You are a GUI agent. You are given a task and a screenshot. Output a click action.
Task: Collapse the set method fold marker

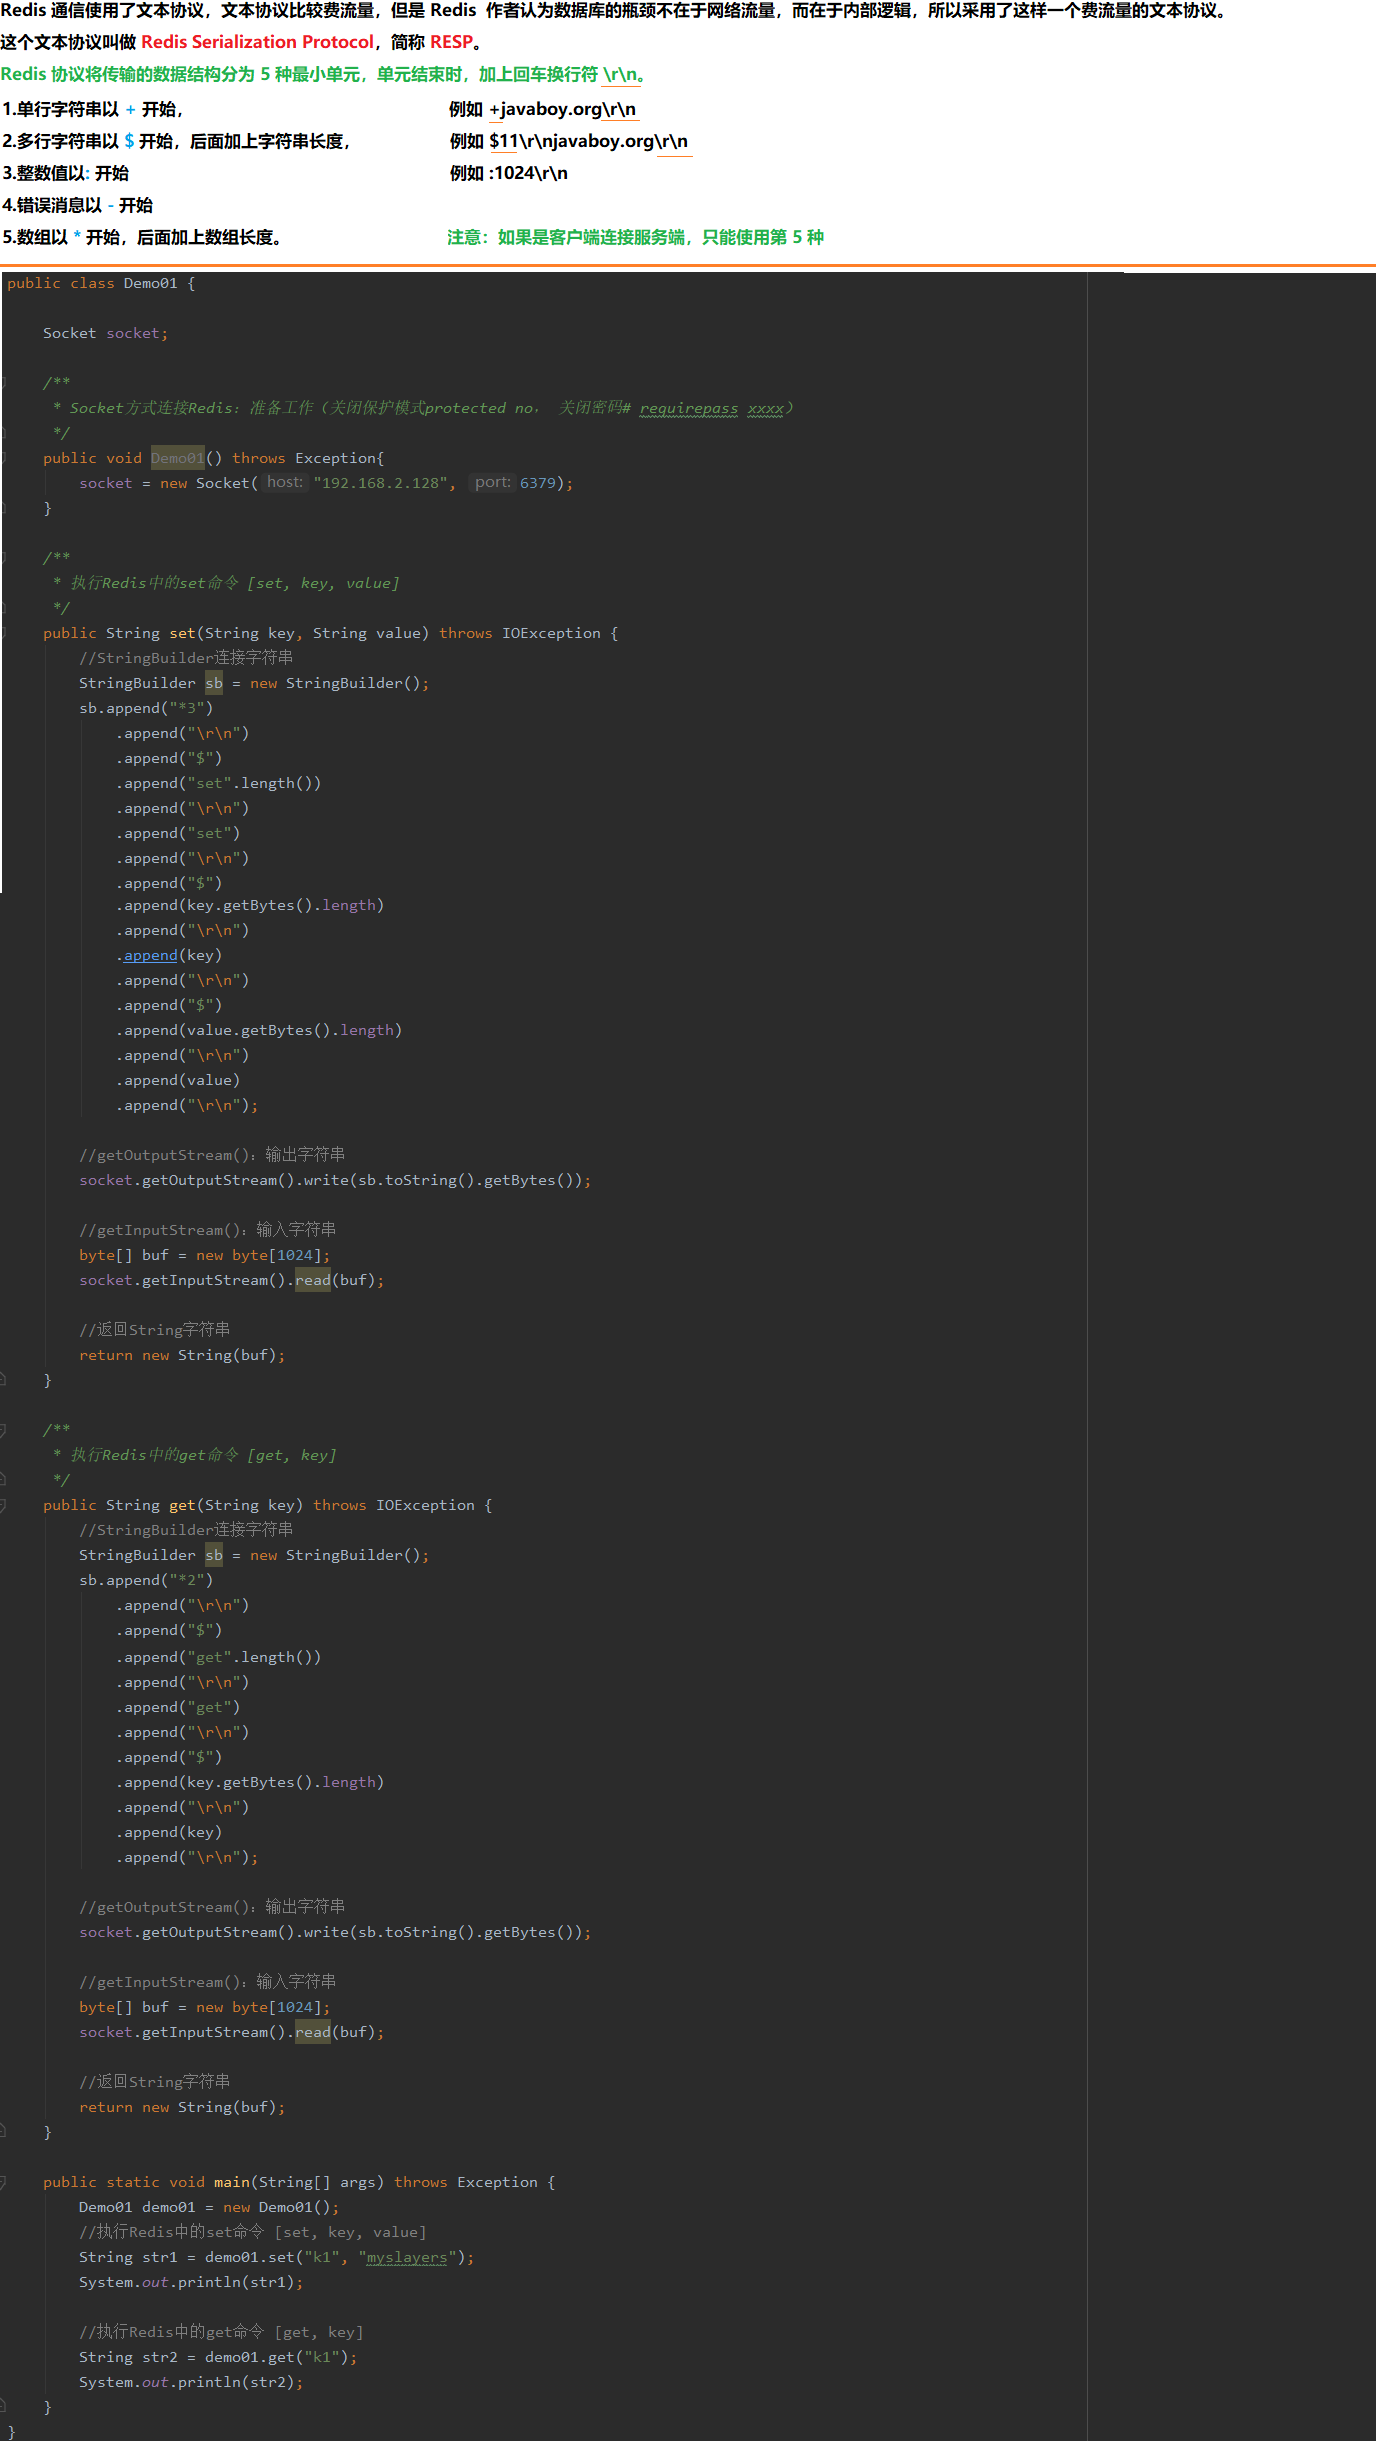click(3, 633)
